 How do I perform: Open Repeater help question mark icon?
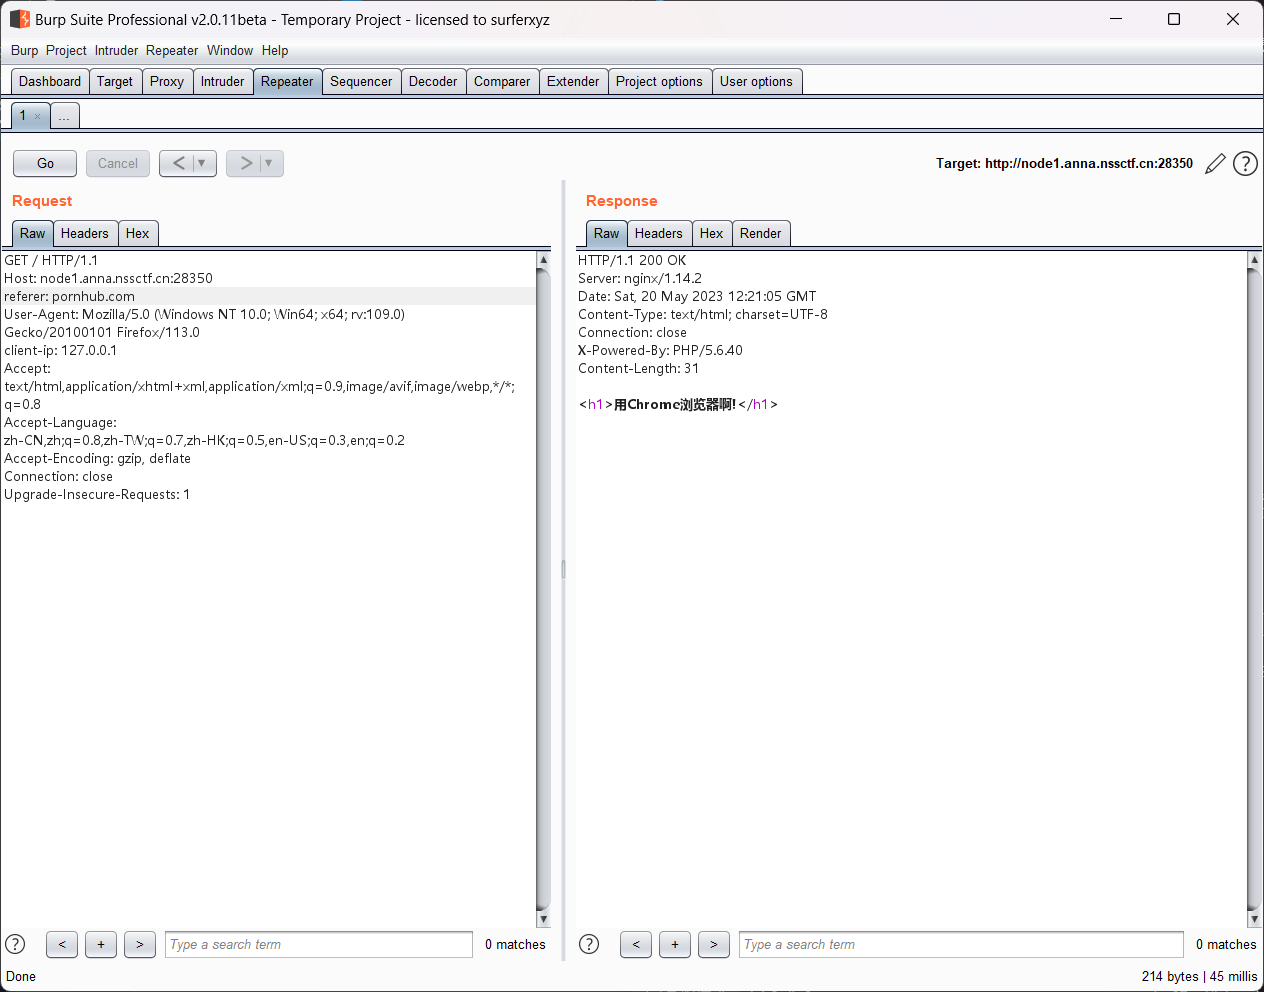tap(1245, 164)
